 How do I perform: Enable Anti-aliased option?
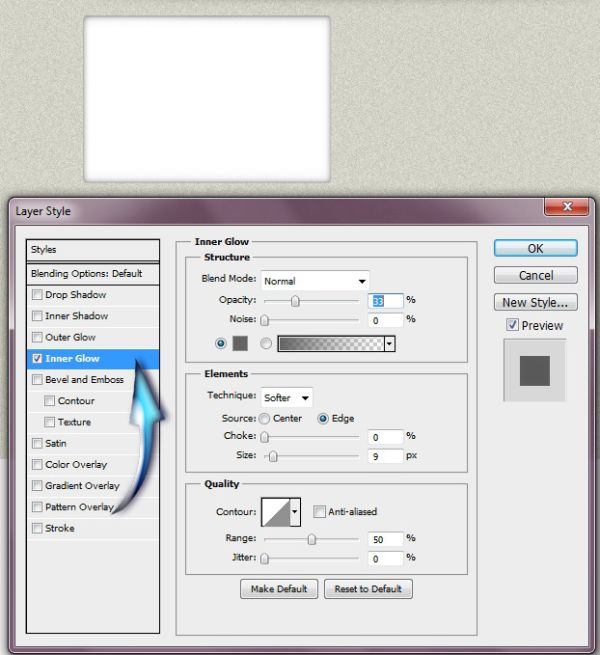[319, 511]
